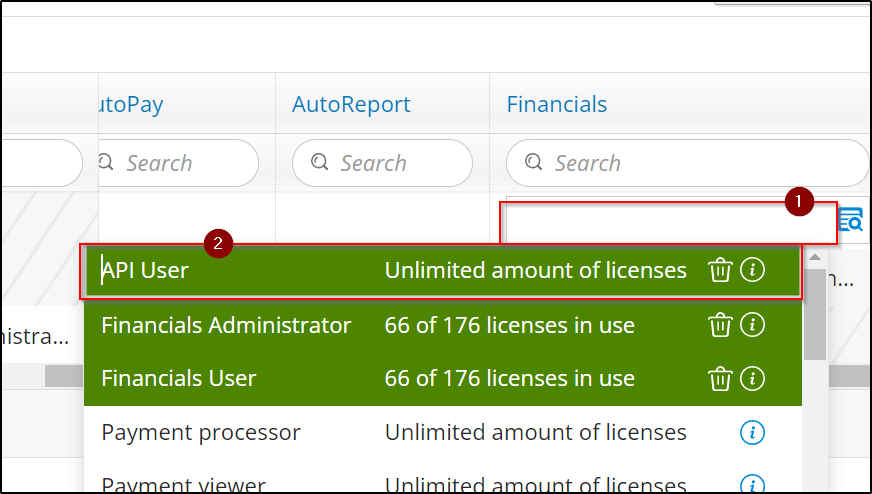View info about Financials User role

point(753,378)
